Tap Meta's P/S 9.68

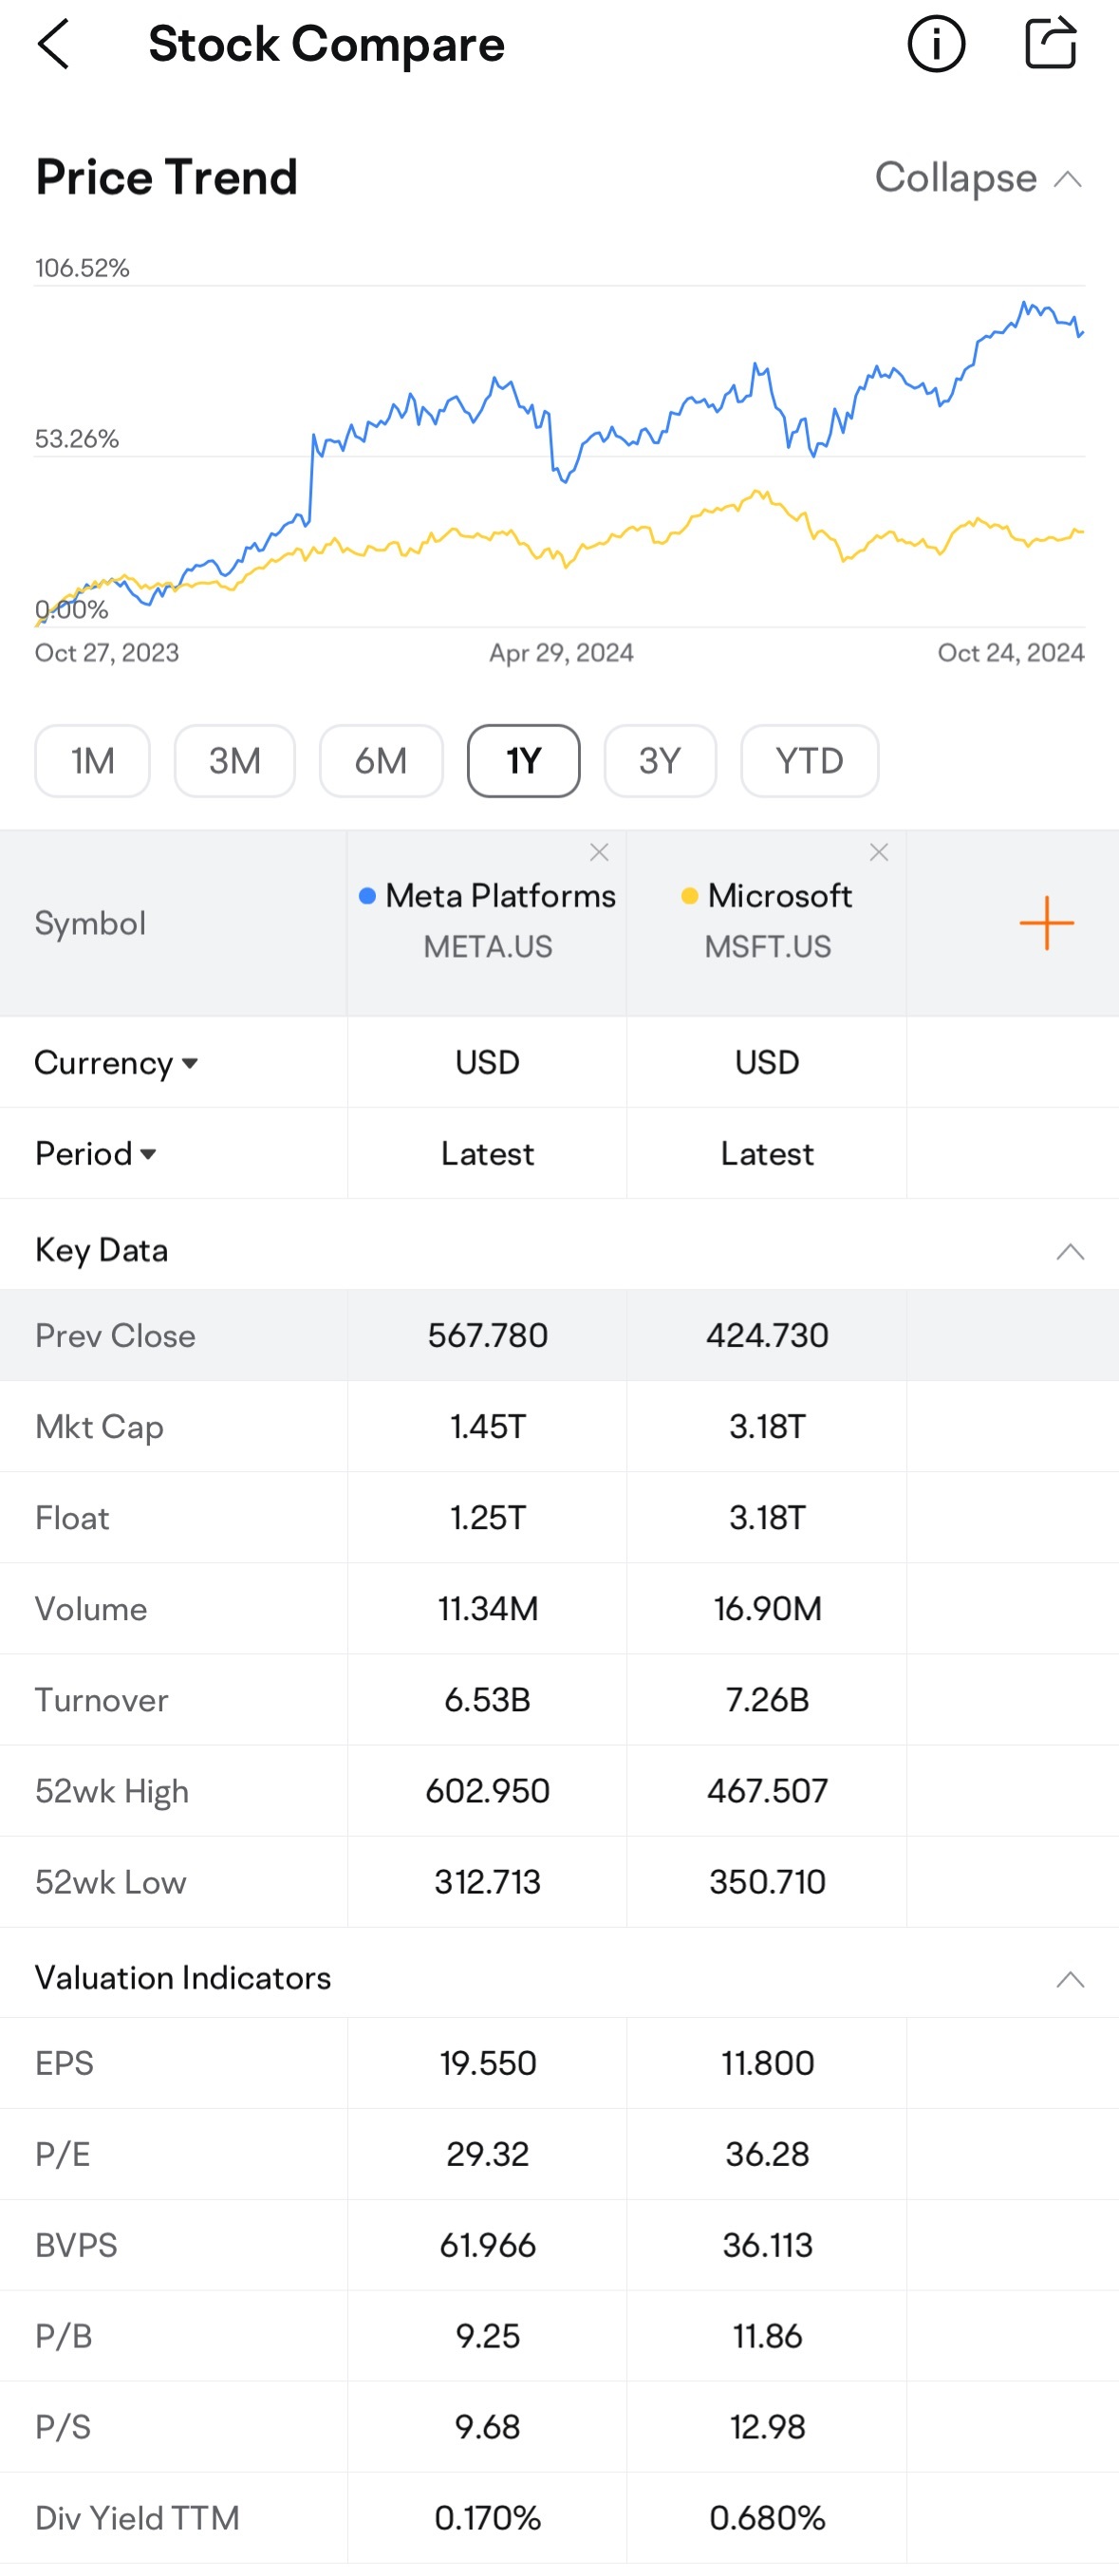point(488,2426)
